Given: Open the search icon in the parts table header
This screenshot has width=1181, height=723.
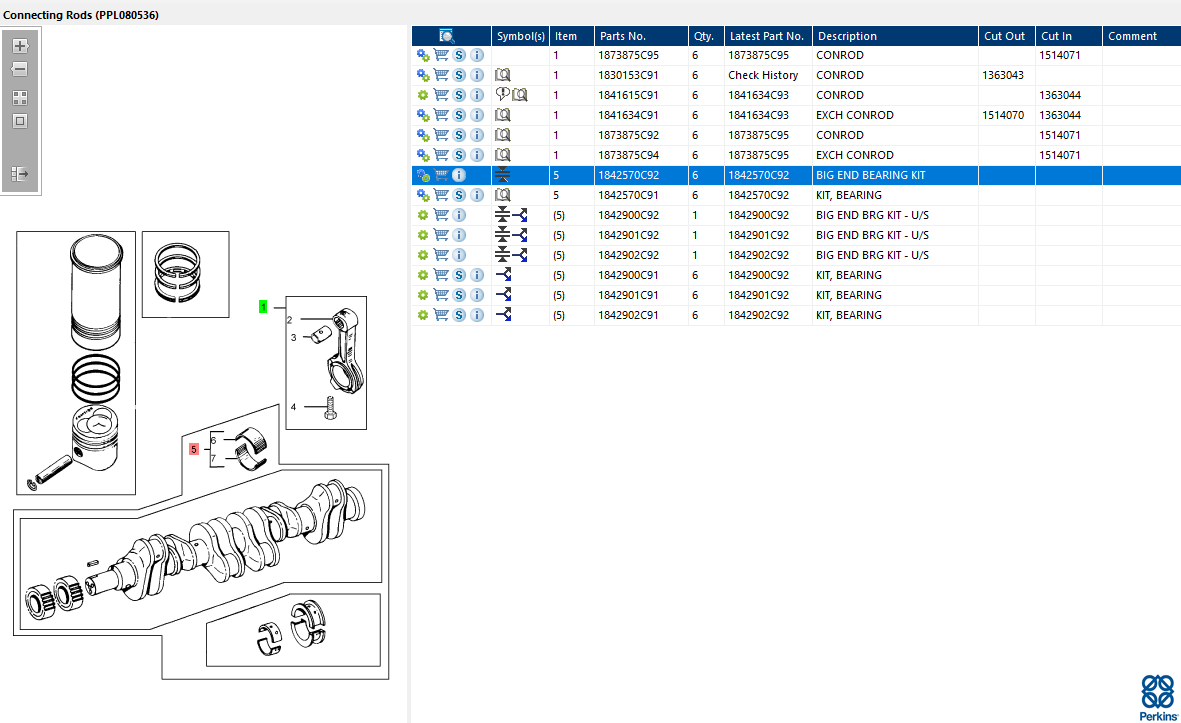Looking at the screenshot, I should (x=447, y=36).
